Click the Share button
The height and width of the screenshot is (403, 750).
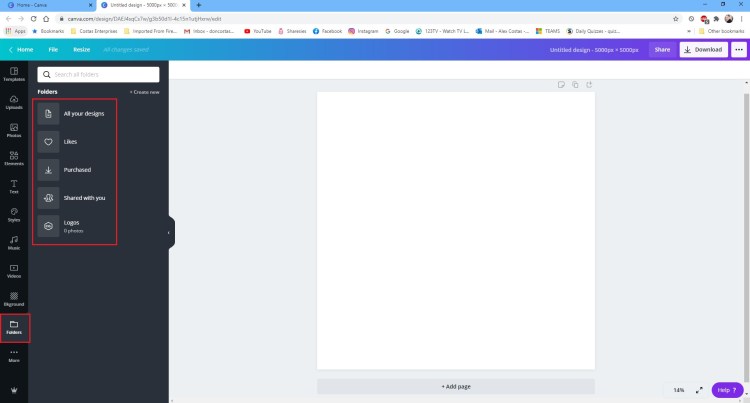(662, 49)
